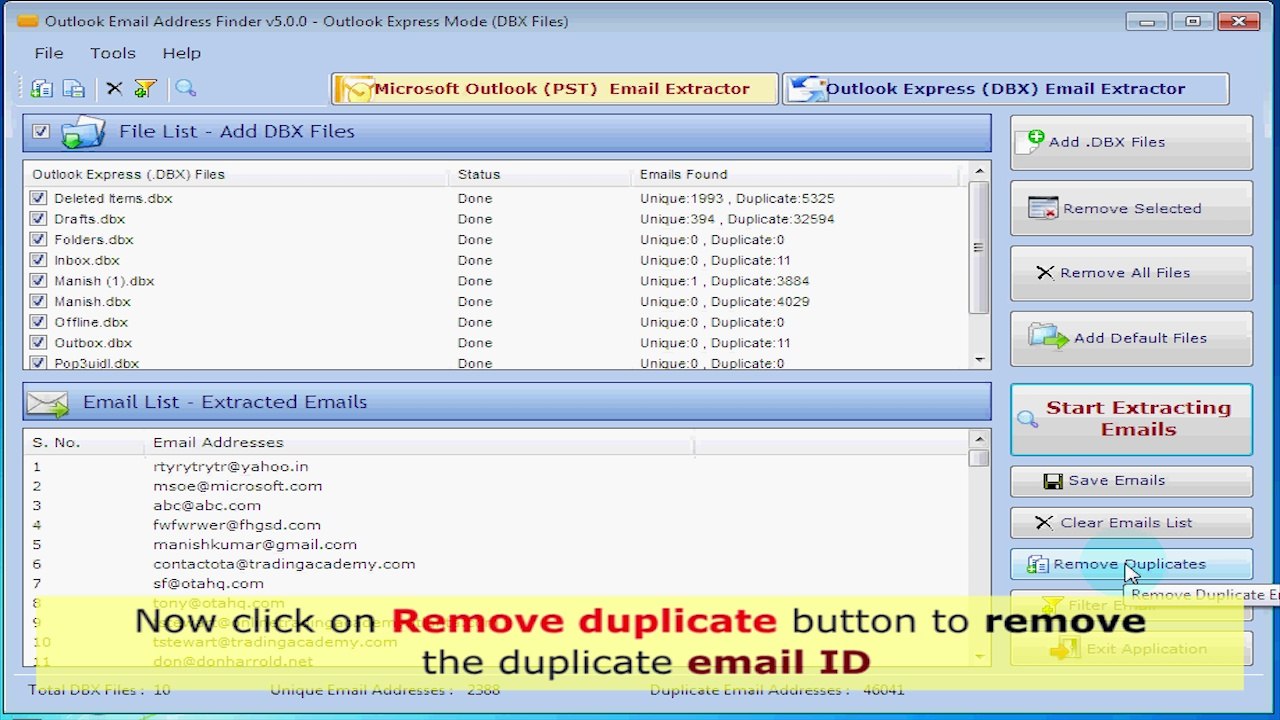Click the Outlook Express icon on DBX tab

click(806, 89)
